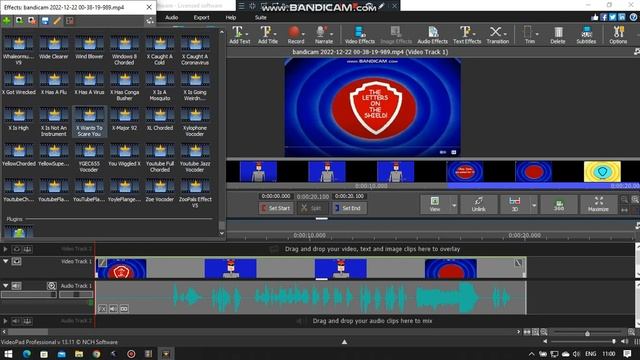Click the green Add Effect plus icon
Screen dimensions: 640x360
coord(7,20)
